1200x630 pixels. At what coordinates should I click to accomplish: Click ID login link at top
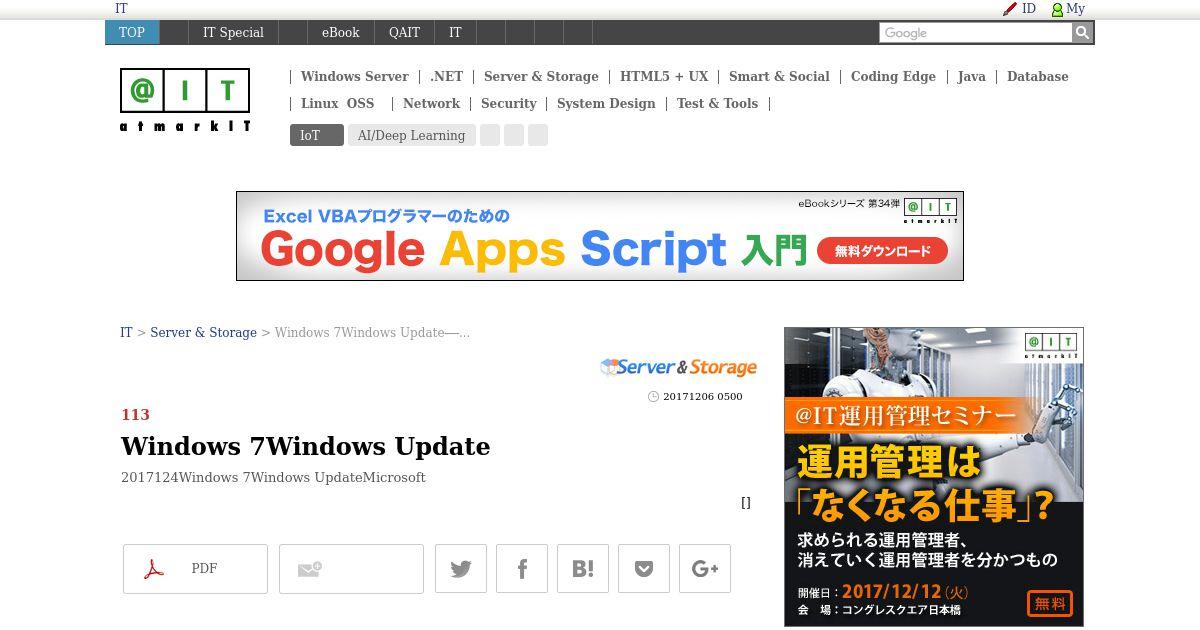[x=1029, y=9]
